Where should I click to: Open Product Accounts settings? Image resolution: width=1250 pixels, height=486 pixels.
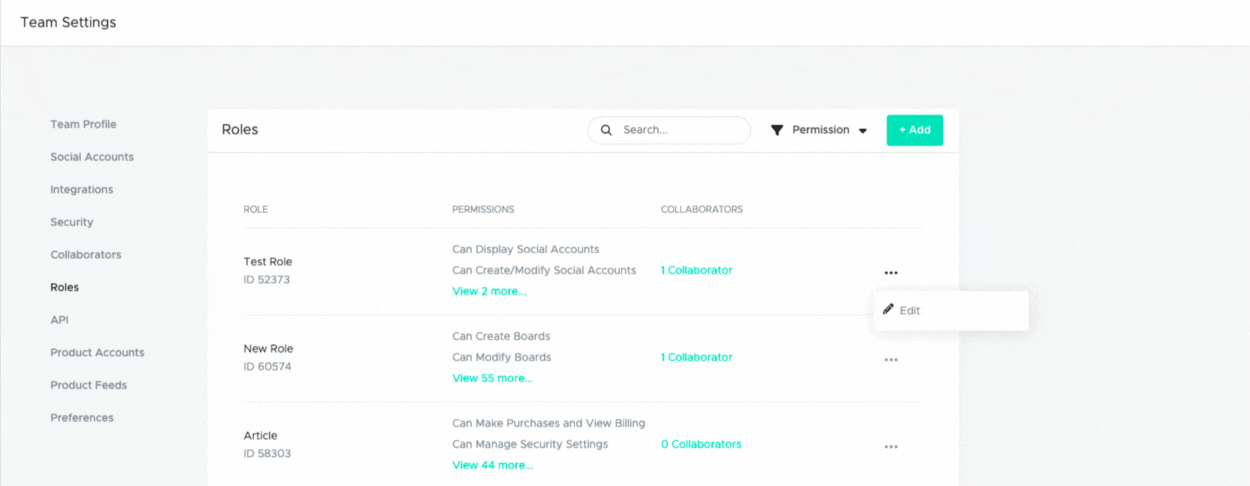point(97,352)
